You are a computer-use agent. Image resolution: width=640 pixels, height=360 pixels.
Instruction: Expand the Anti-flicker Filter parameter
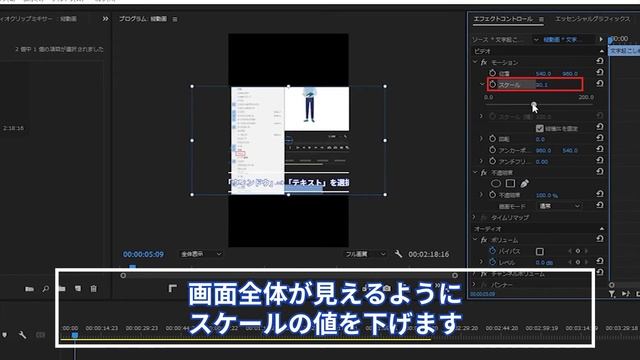pos(482,161)
